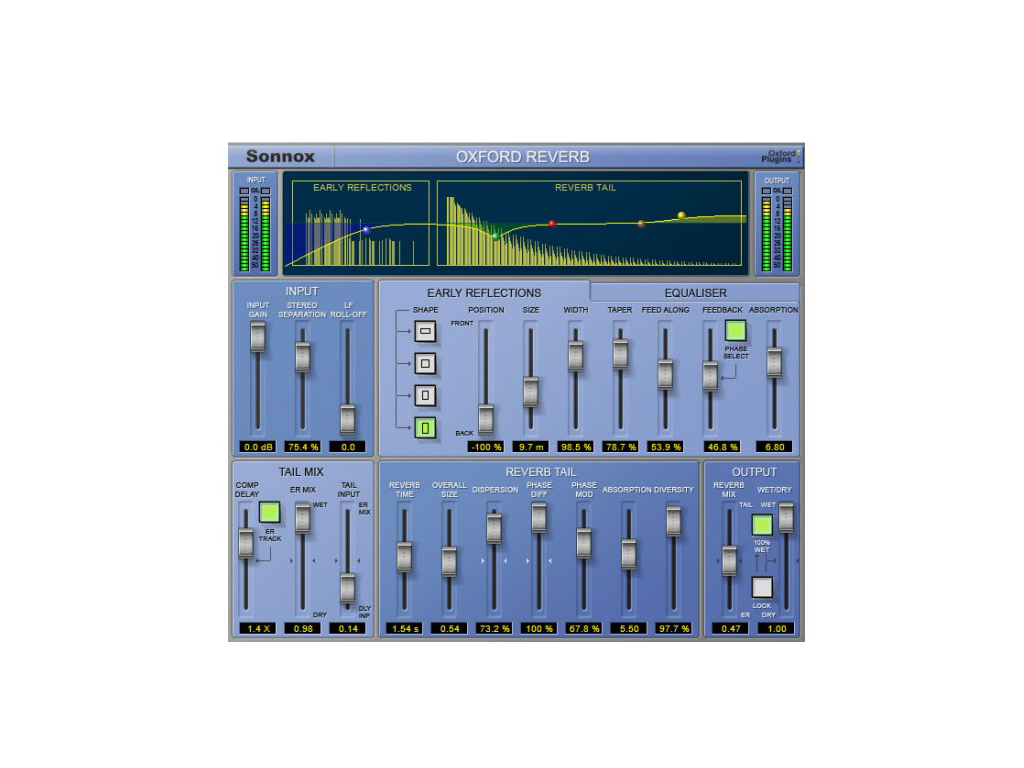Click the Size 9.7 m value field
Image resolution: width=1024 pixels, height=768 pixels.
point(530,446)
